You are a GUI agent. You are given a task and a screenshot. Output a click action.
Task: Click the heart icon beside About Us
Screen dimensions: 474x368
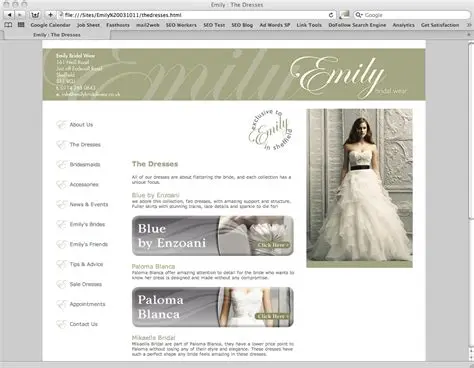[x=61, y=125]
